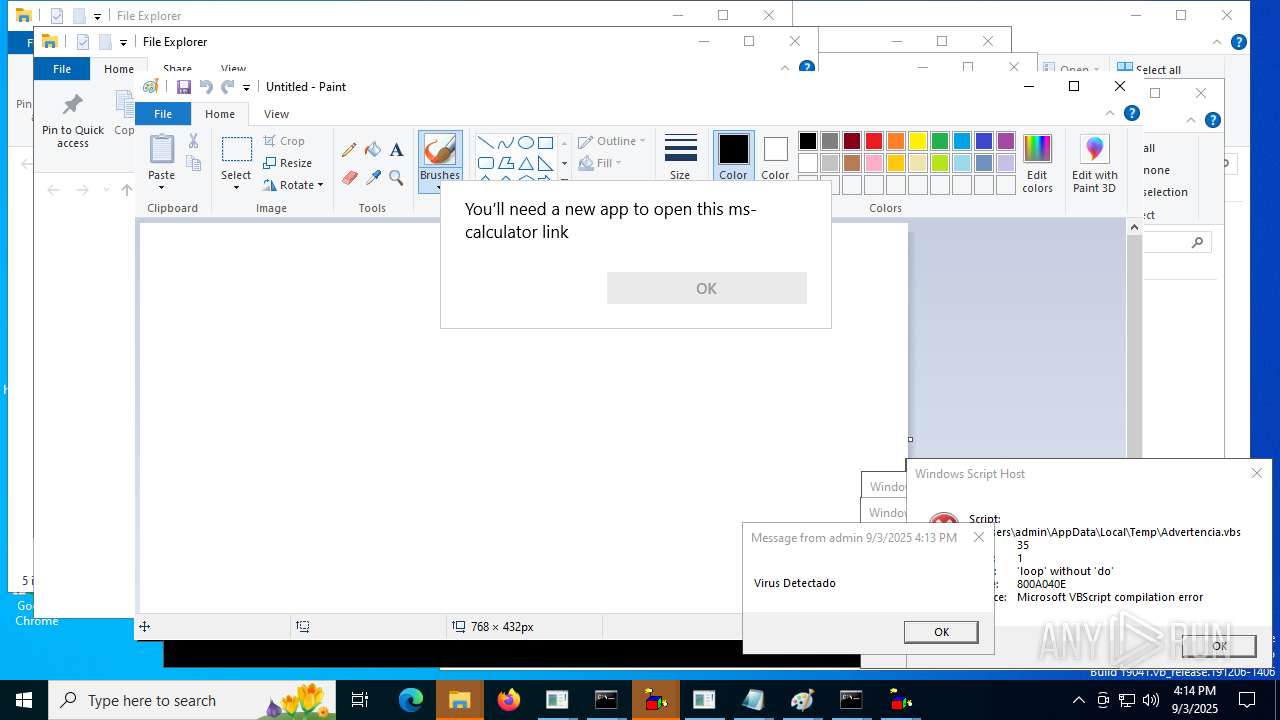
Task: Open Microsoft Edge from the taskbar
Action: point(411,700)
